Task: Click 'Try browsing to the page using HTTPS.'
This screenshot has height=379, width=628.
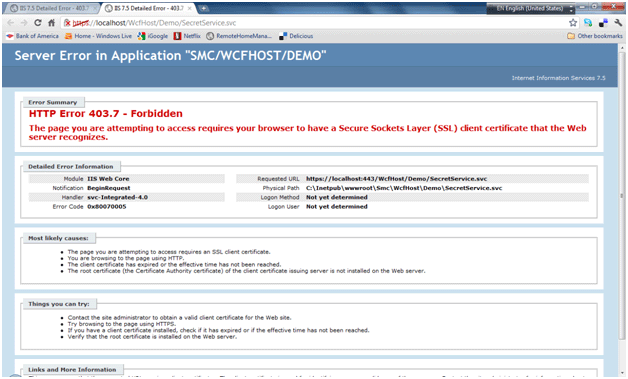Action: click(x=122, y=324)
